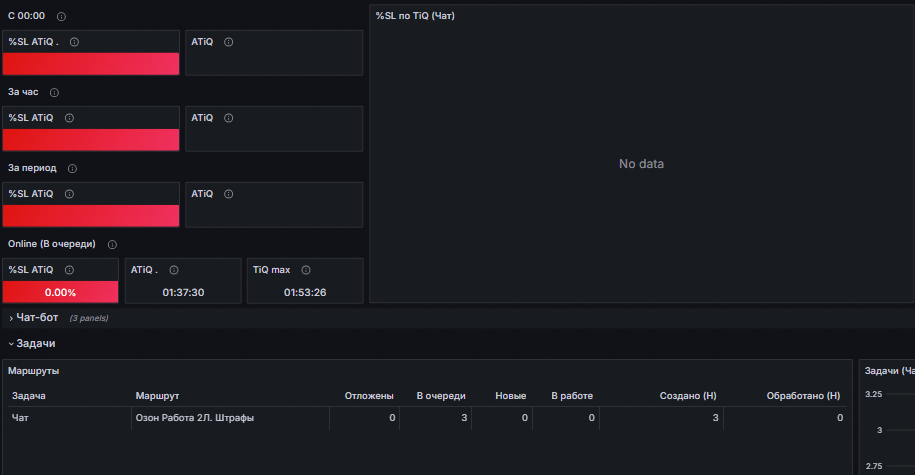The width and height of the screenshot is (915, 475).
Task: Sort table by Маршрут column header
Action: 157,396
